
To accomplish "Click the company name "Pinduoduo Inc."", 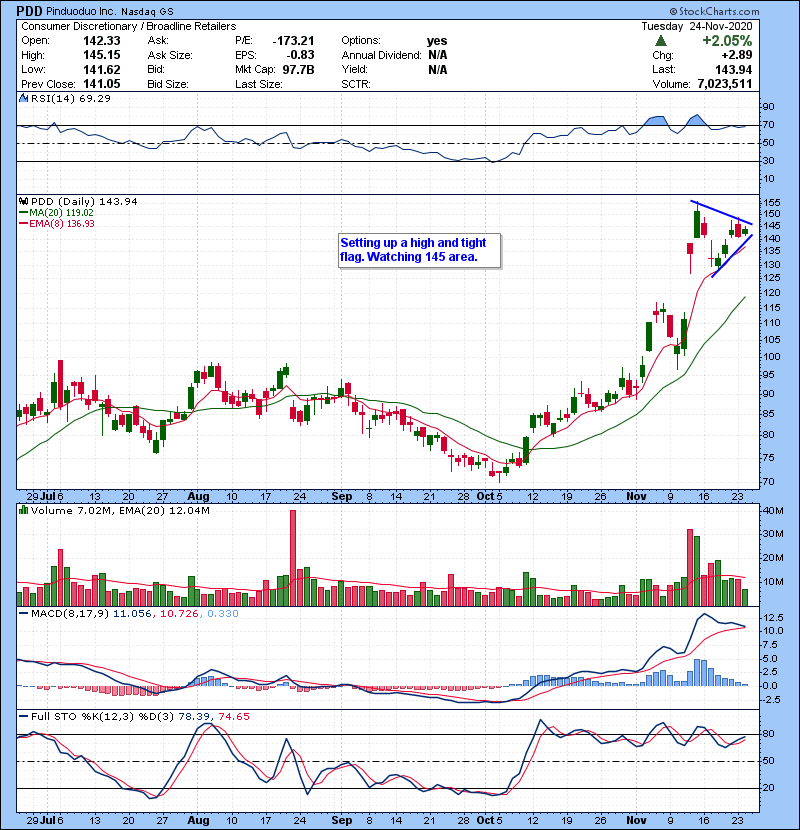I will point(81,12).
